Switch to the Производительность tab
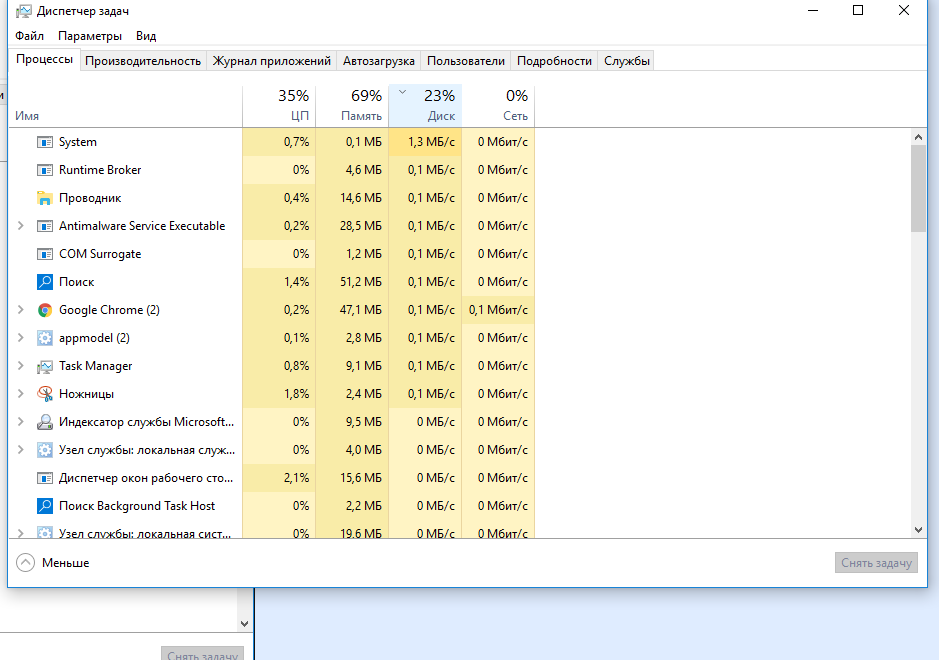The image size is (939, 660). coord(143,61)
